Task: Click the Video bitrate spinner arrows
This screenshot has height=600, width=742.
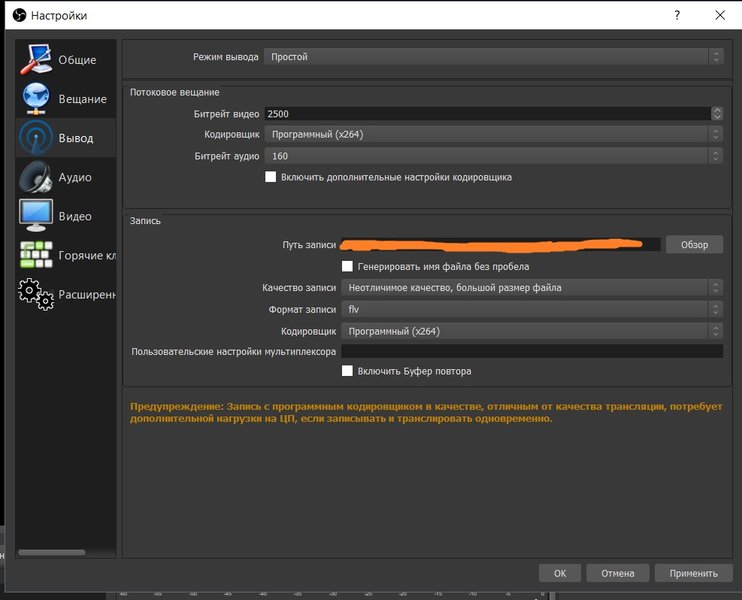Action: [x=717, y=114]
